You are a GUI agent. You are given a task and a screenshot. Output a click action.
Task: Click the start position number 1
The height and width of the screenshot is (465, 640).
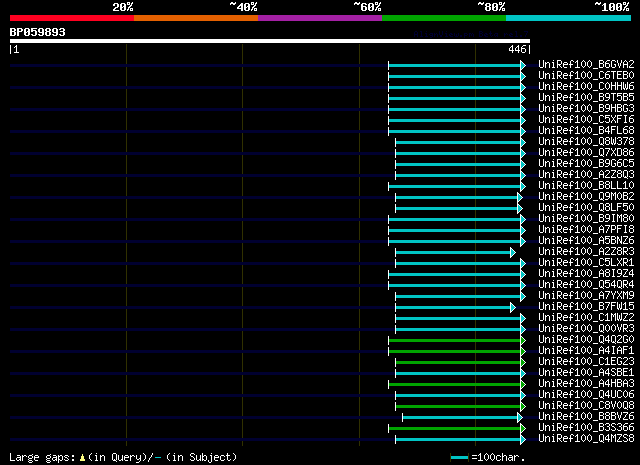[16, 49]
